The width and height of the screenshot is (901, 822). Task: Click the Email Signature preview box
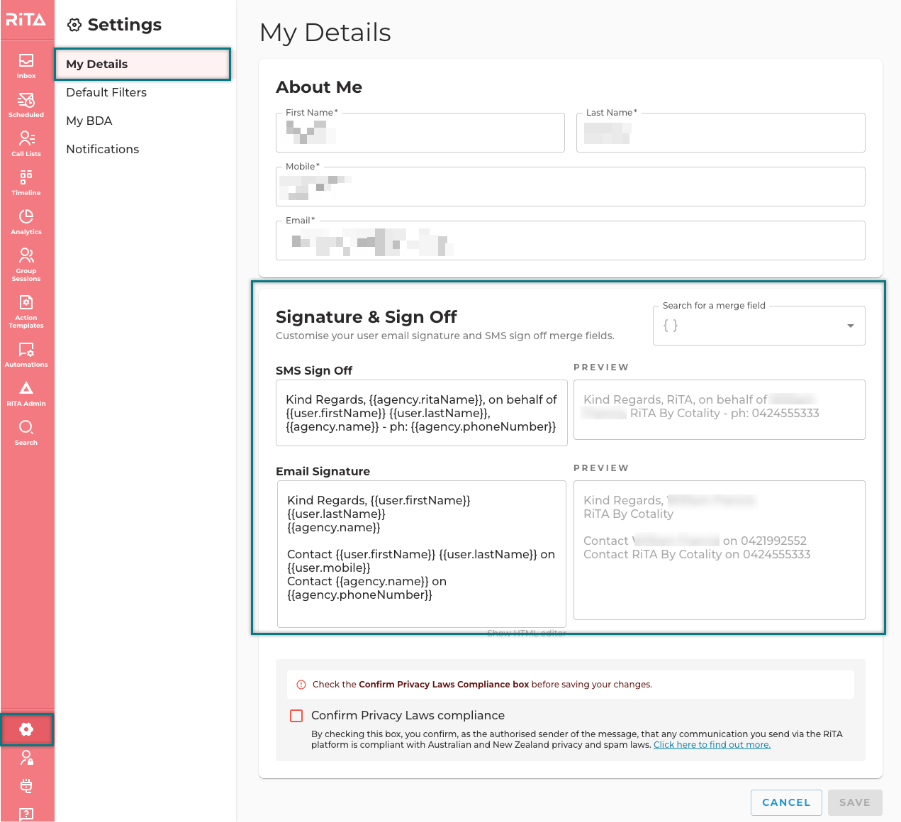(x=719, y=550)
